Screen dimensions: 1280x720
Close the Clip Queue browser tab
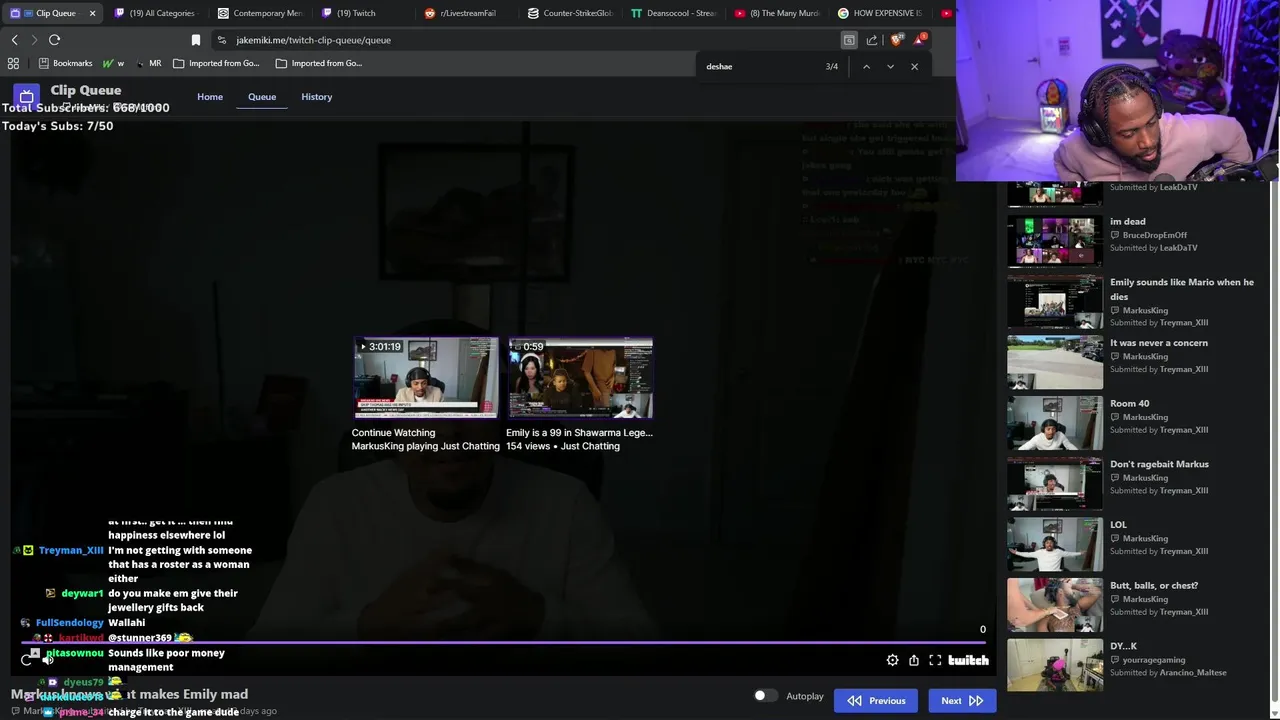[92, 13]
